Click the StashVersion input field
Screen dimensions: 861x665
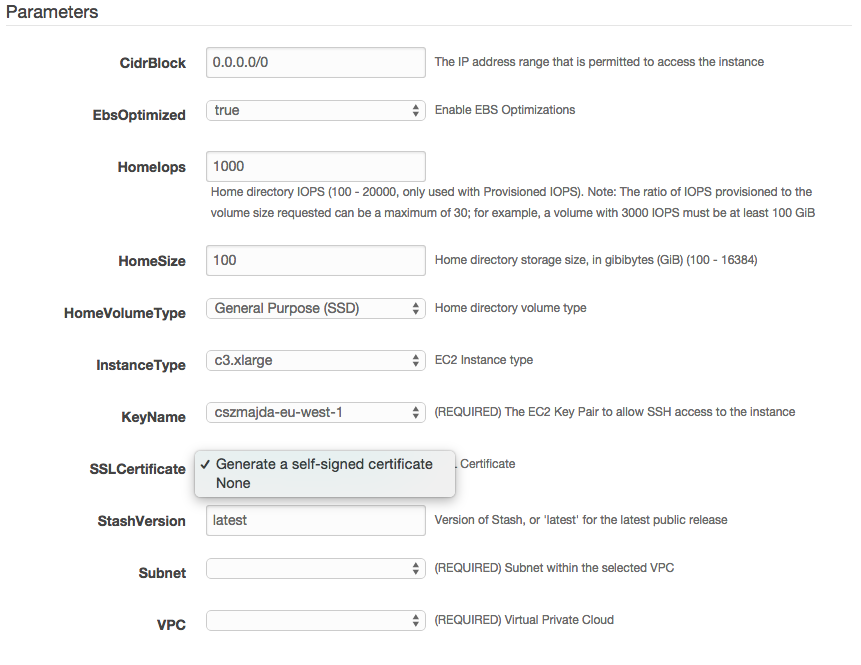pyautogui.click(x=316, y=520)
